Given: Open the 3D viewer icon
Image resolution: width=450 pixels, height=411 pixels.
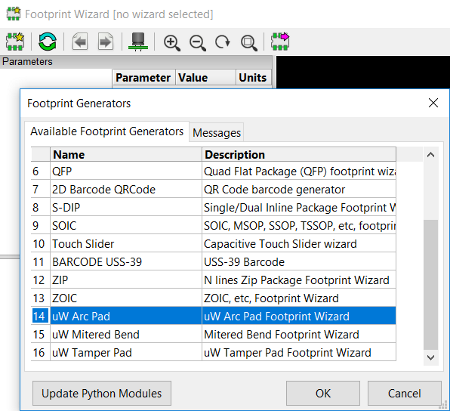Looking at the screenshot, I should 138,42.
